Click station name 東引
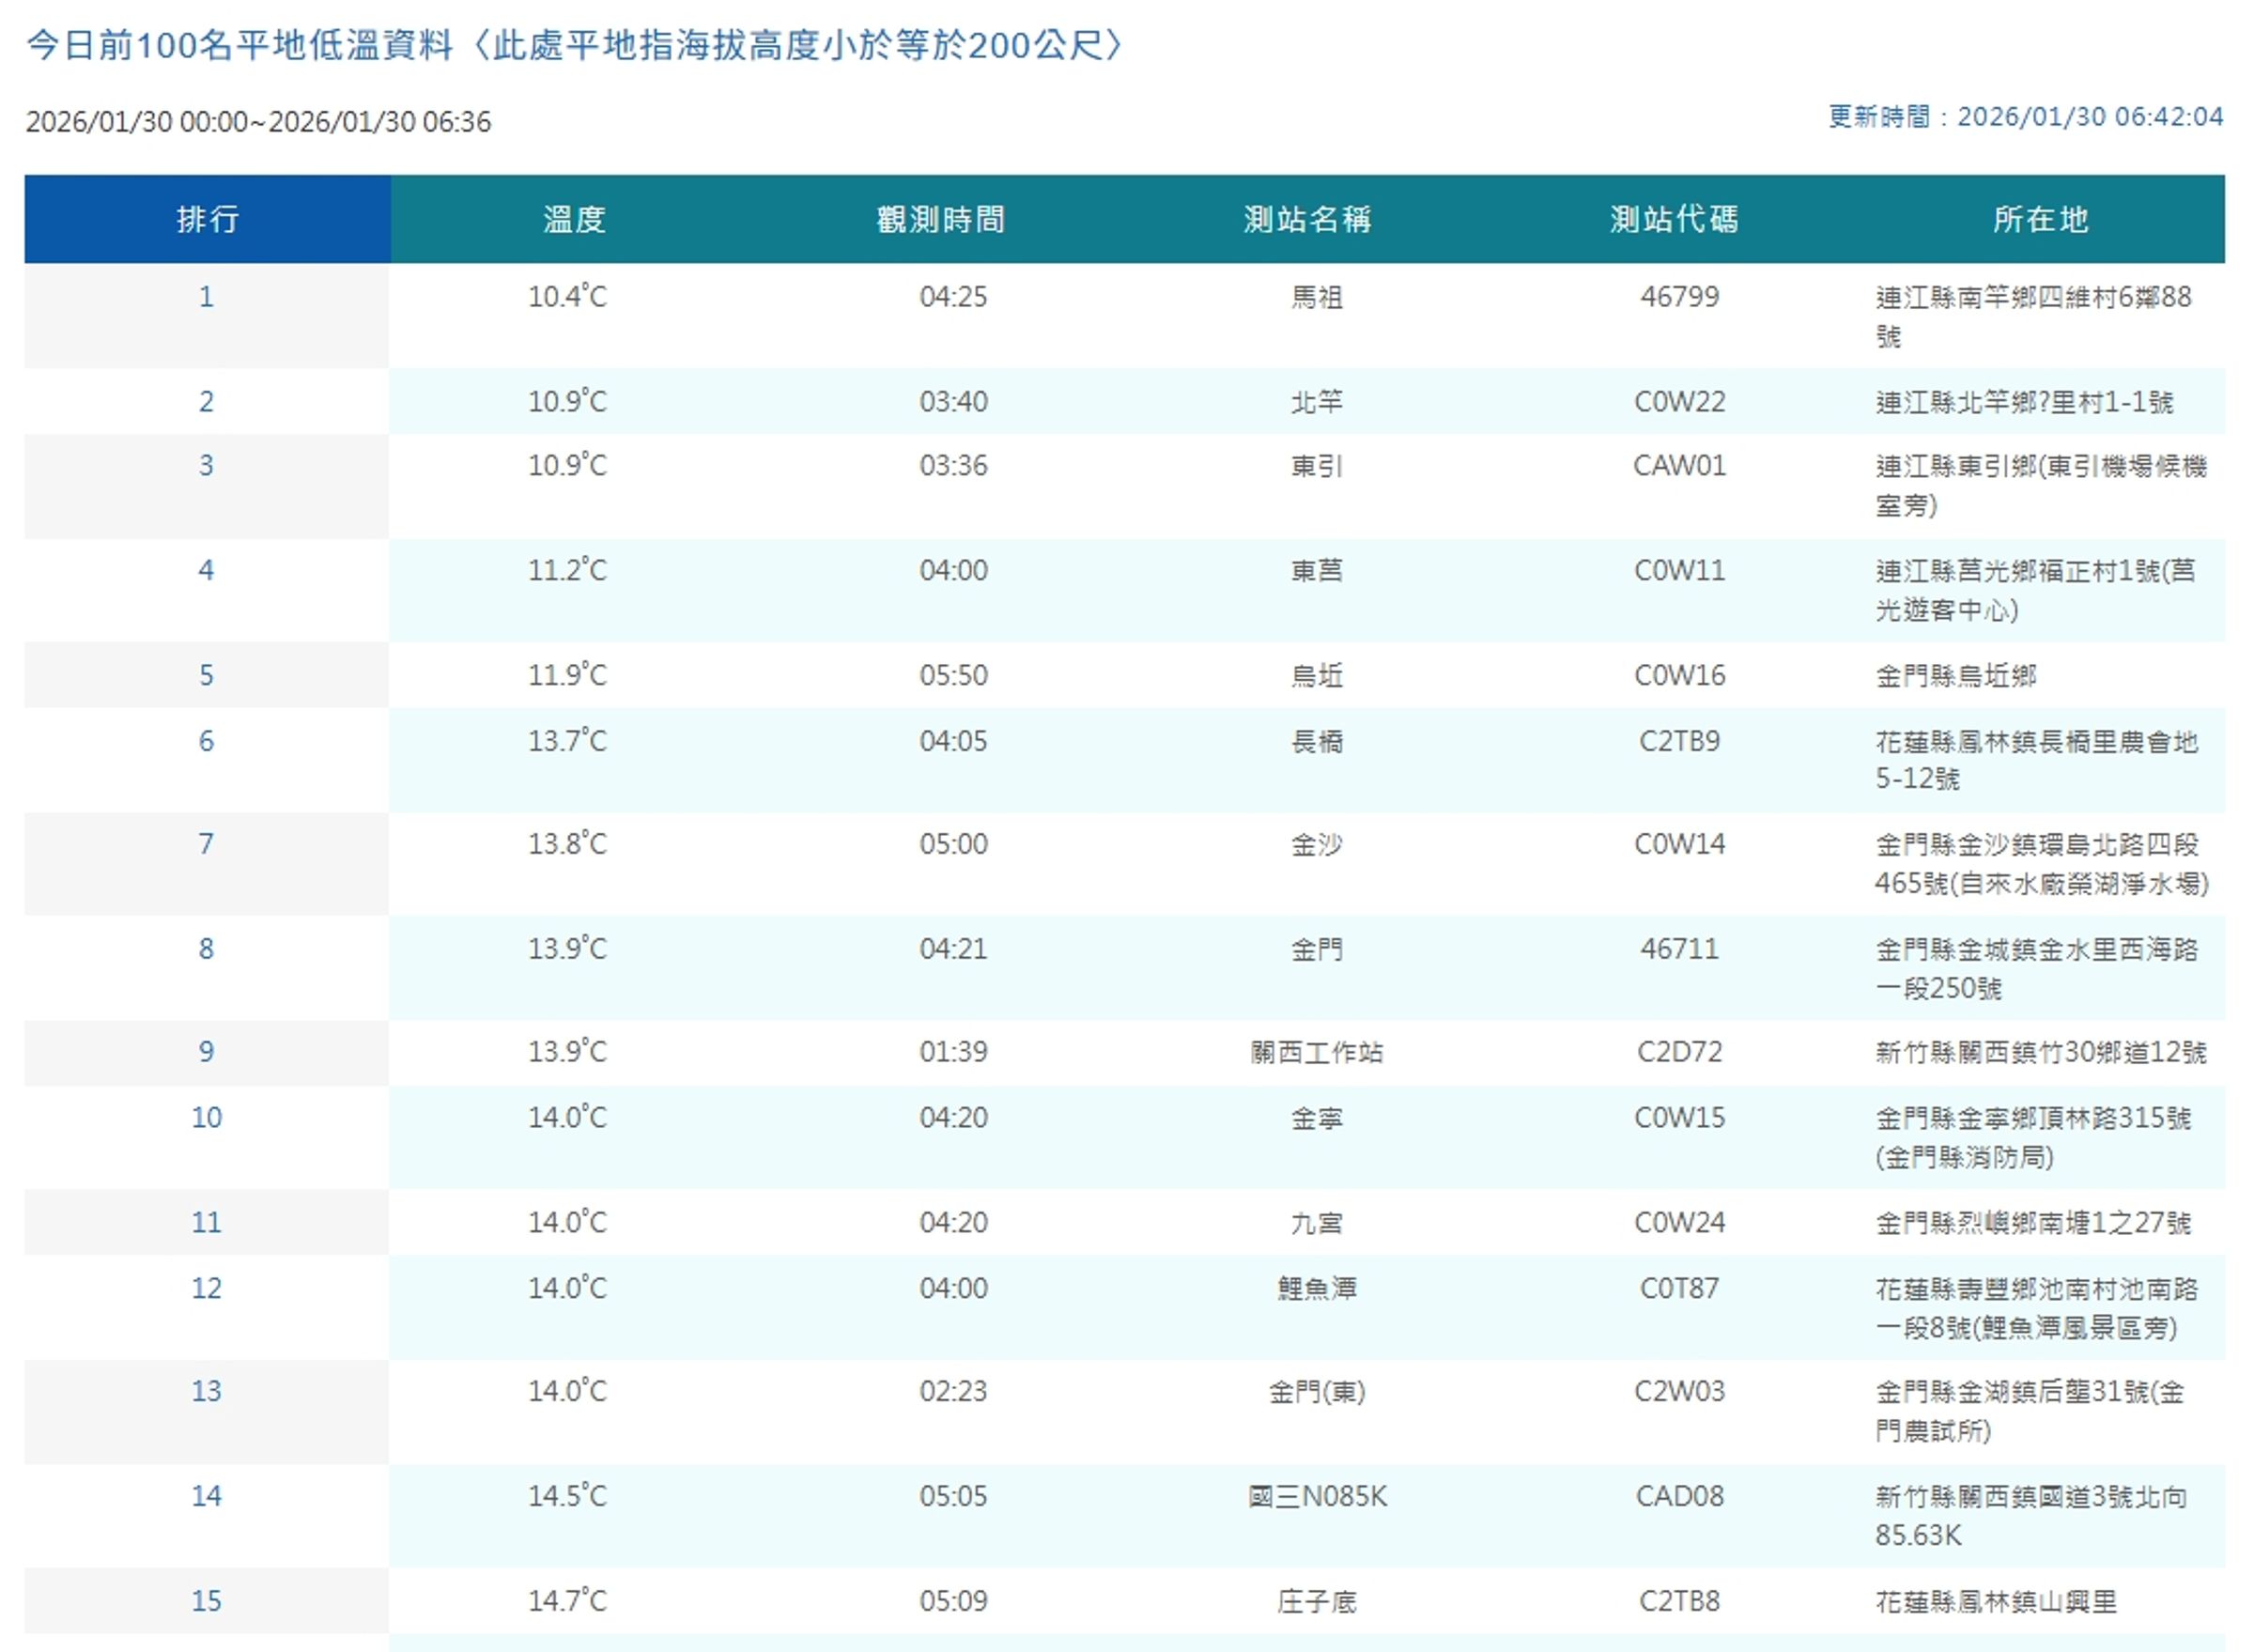The image size is (2254, 1652). click(1316, 467)
